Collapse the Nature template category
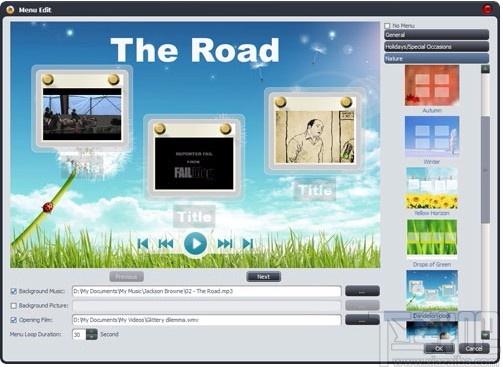This screenshot has width=503, height=367. (436, 58)
